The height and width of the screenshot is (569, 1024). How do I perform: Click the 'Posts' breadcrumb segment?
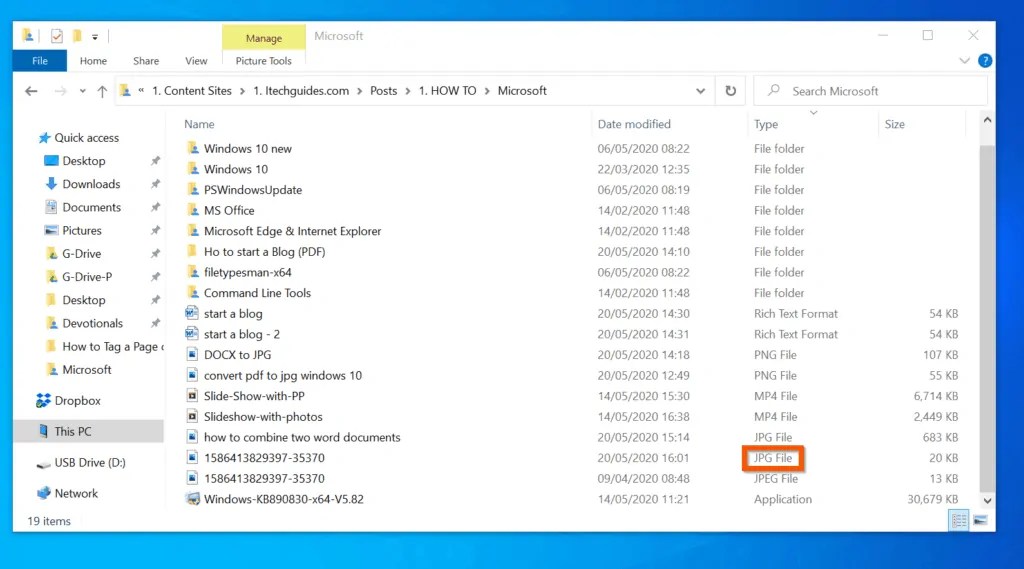point(383,91)
